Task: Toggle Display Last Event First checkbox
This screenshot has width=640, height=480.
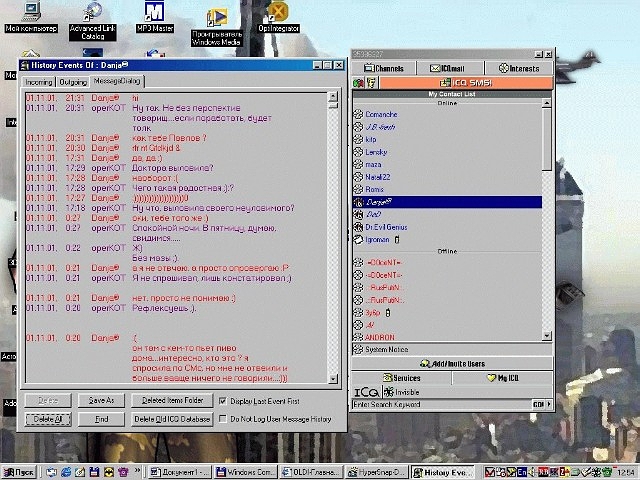Action: (x=222, y=401)
